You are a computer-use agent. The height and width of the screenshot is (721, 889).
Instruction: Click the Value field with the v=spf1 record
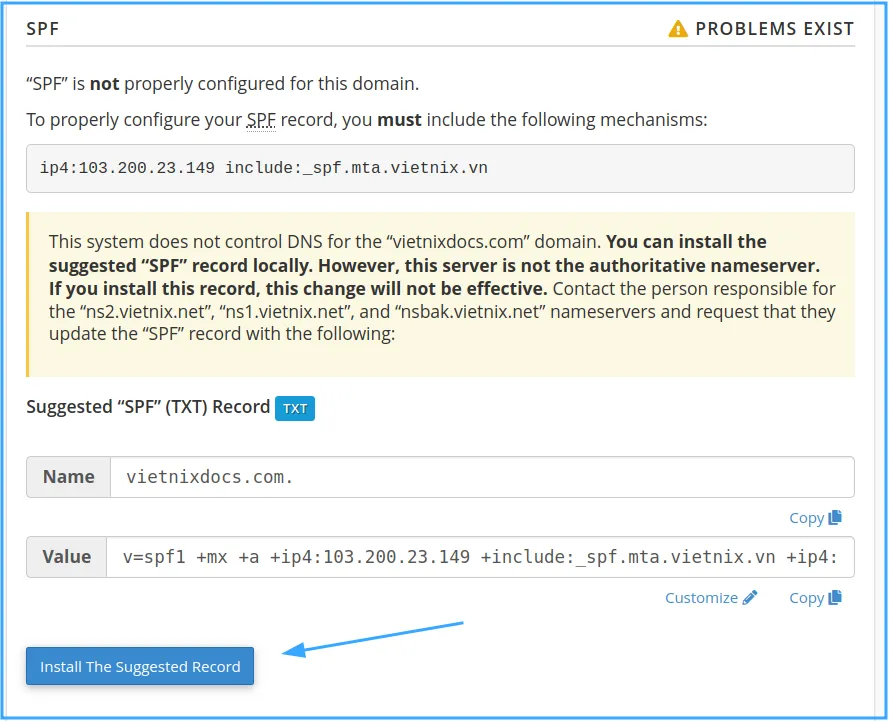click(479, 557)
